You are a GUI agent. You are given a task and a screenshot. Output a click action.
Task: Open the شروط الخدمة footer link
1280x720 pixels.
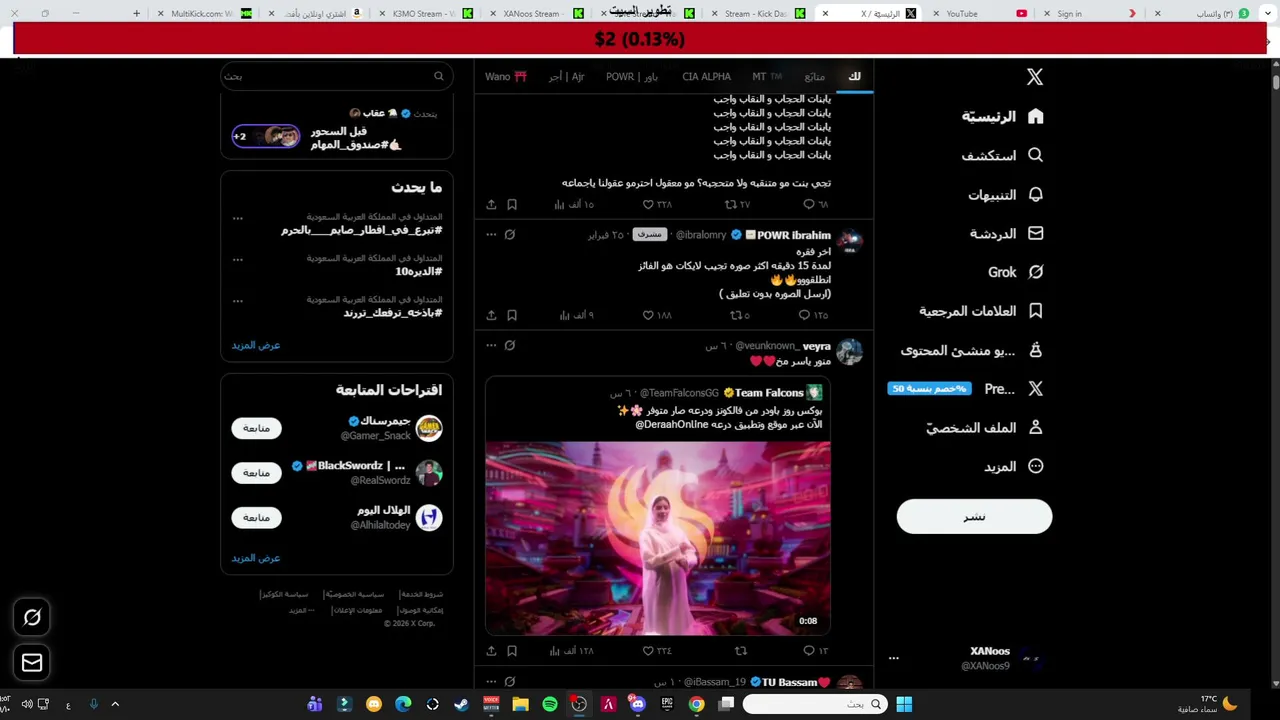(421, 594)
